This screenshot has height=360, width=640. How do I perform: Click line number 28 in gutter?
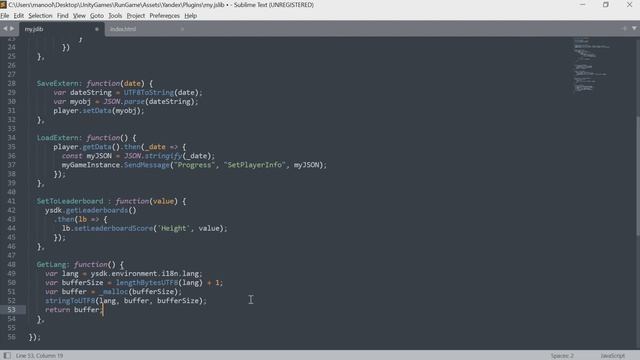tap(11, 83)
